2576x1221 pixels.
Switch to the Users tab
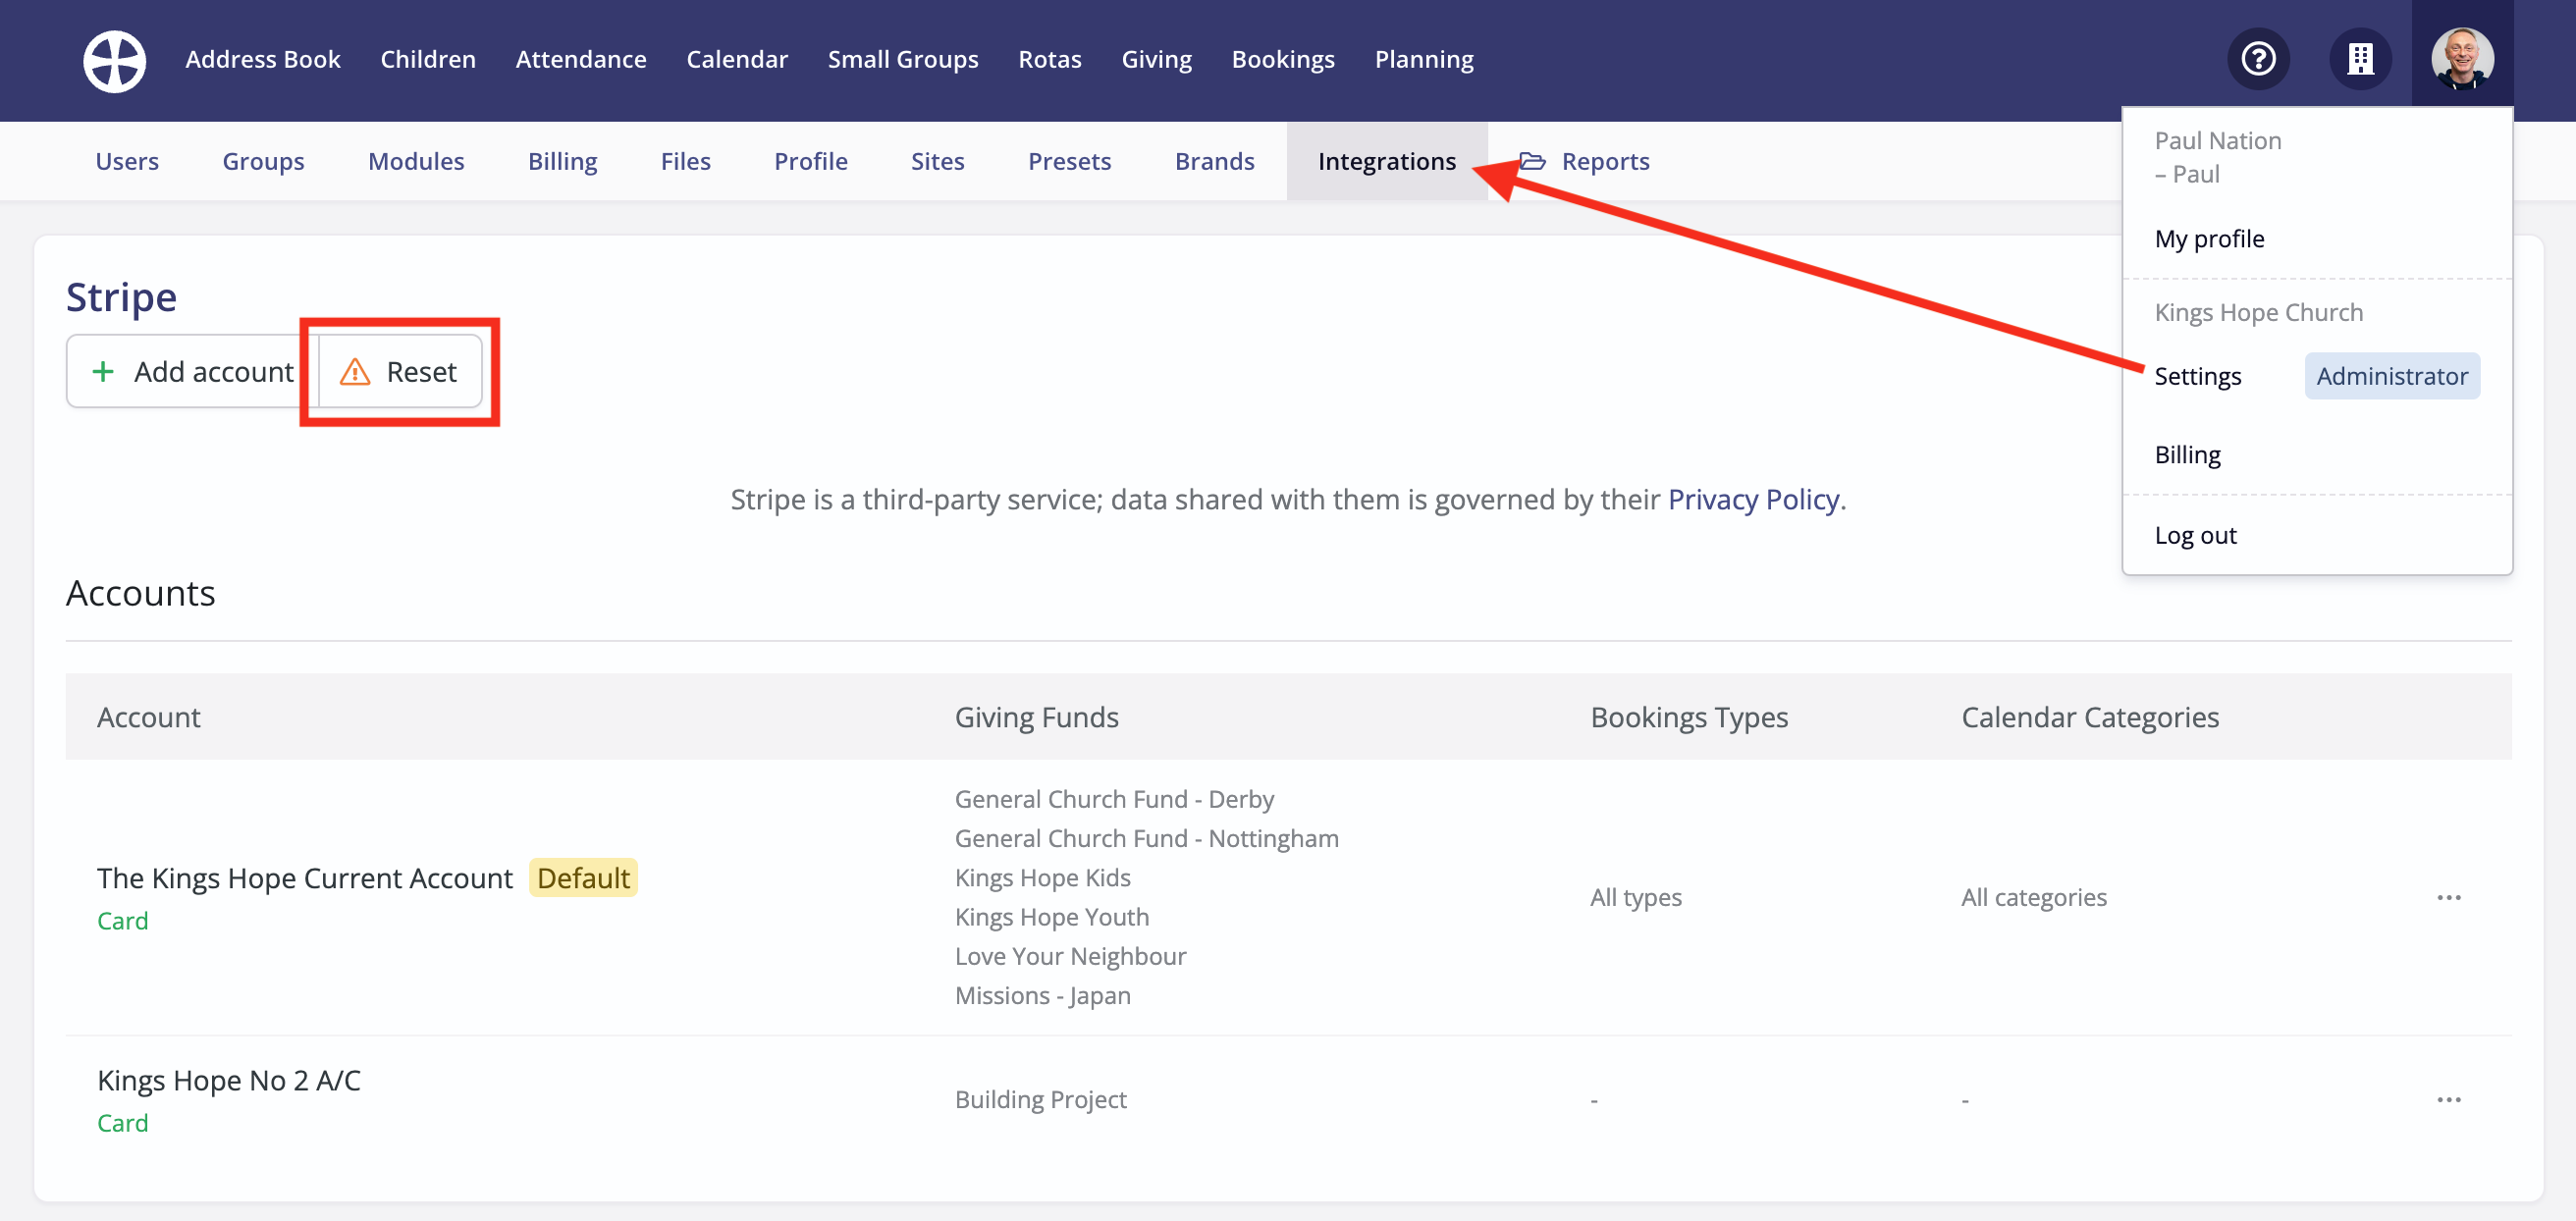(x=127, y=161)
